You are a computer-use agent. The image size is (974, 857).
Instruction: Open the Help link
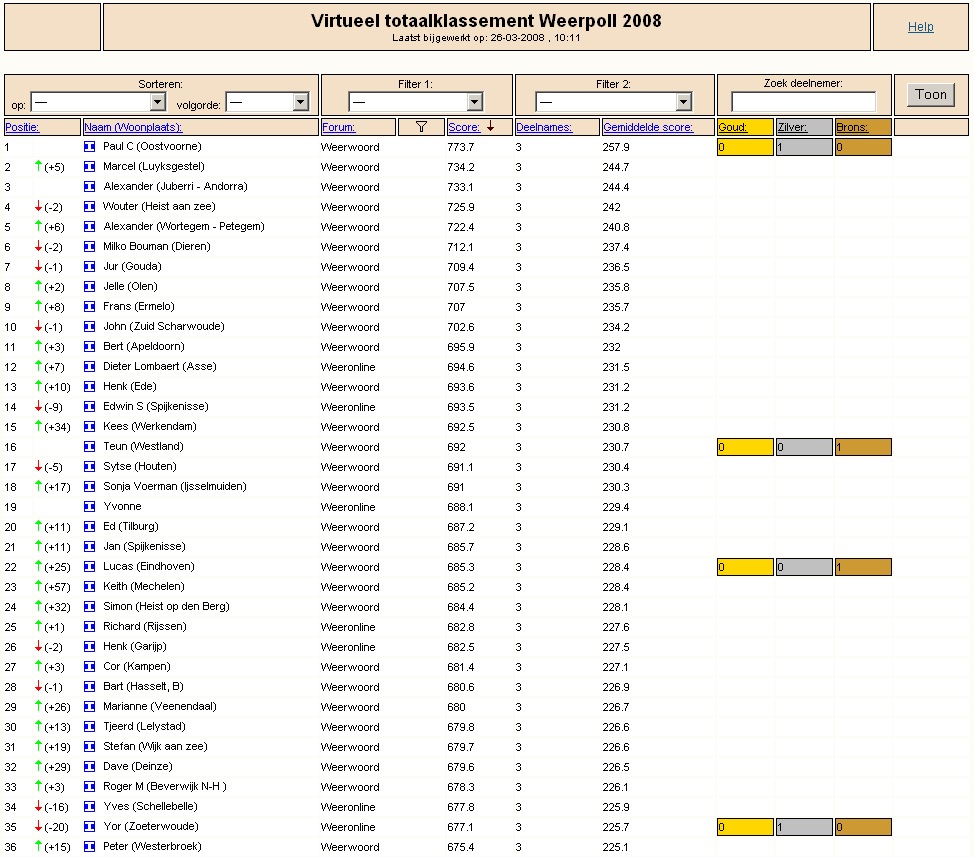[x=921, y=27]
